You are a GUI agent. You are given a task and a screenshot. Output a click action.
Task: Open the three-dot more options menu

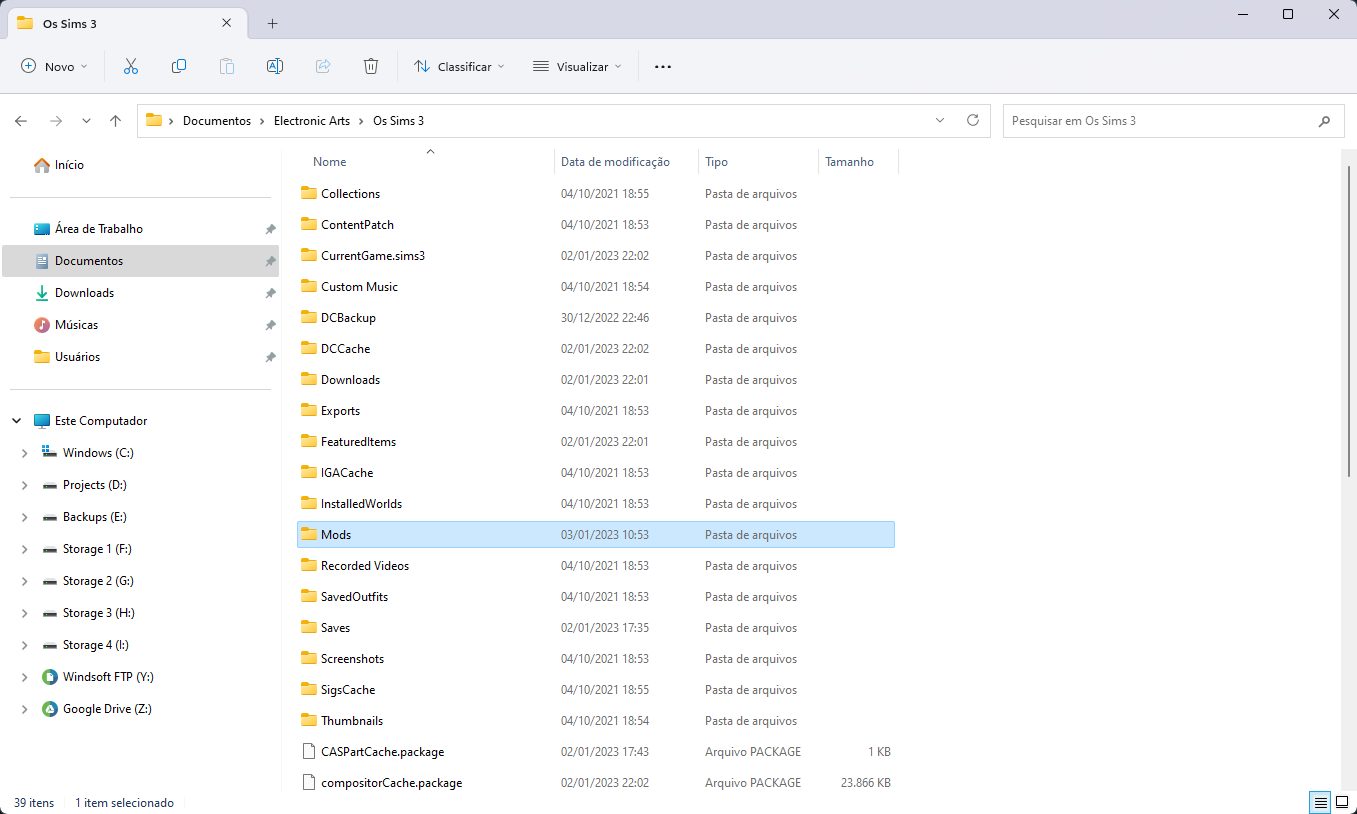pos(663,67)
